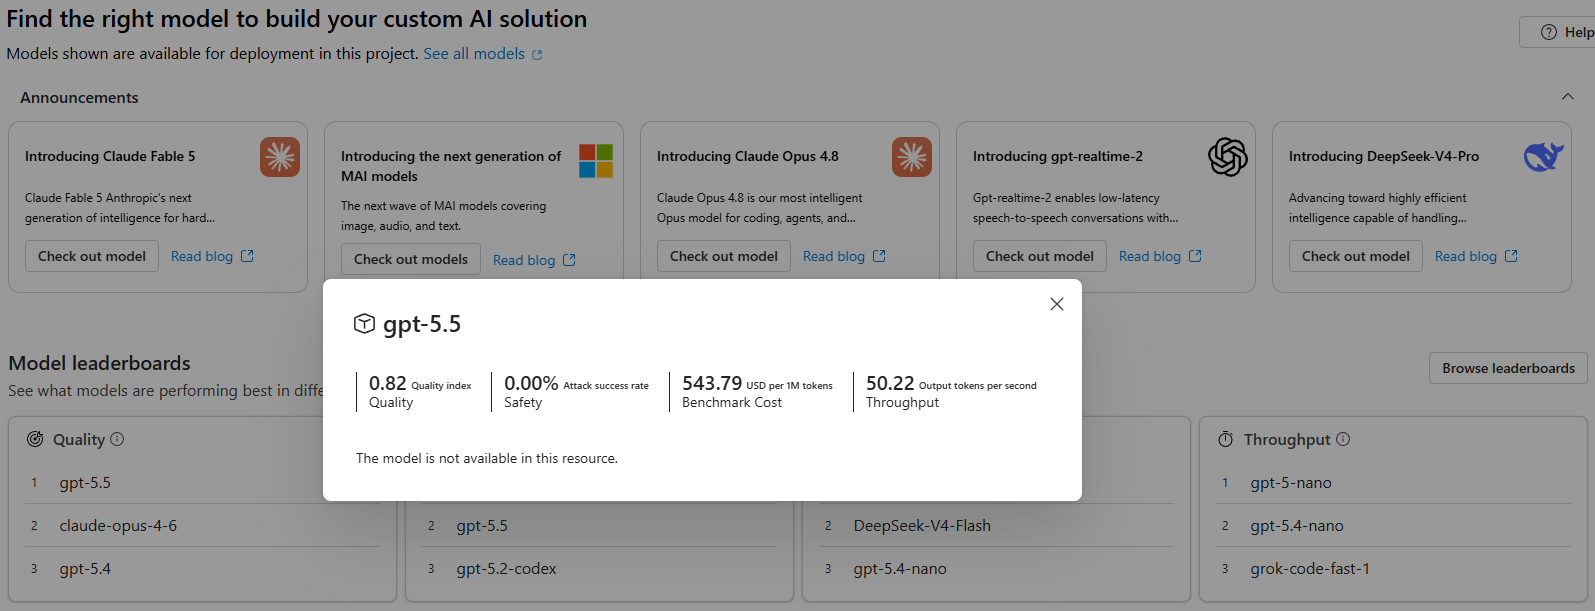Click the Claude Fable 5 Anthropic logo icon
The image size is (1595, 611).
click(280, 157)
